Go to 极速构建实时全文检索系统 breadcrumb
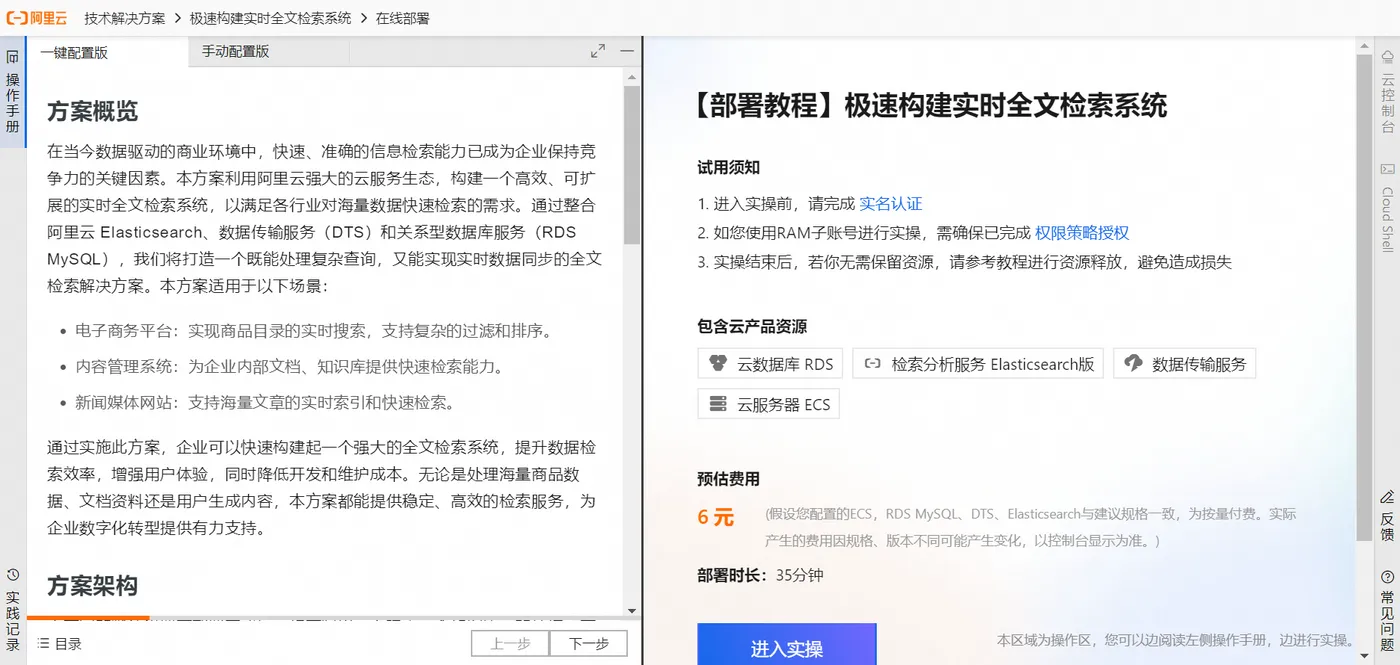 click(270, 18)
